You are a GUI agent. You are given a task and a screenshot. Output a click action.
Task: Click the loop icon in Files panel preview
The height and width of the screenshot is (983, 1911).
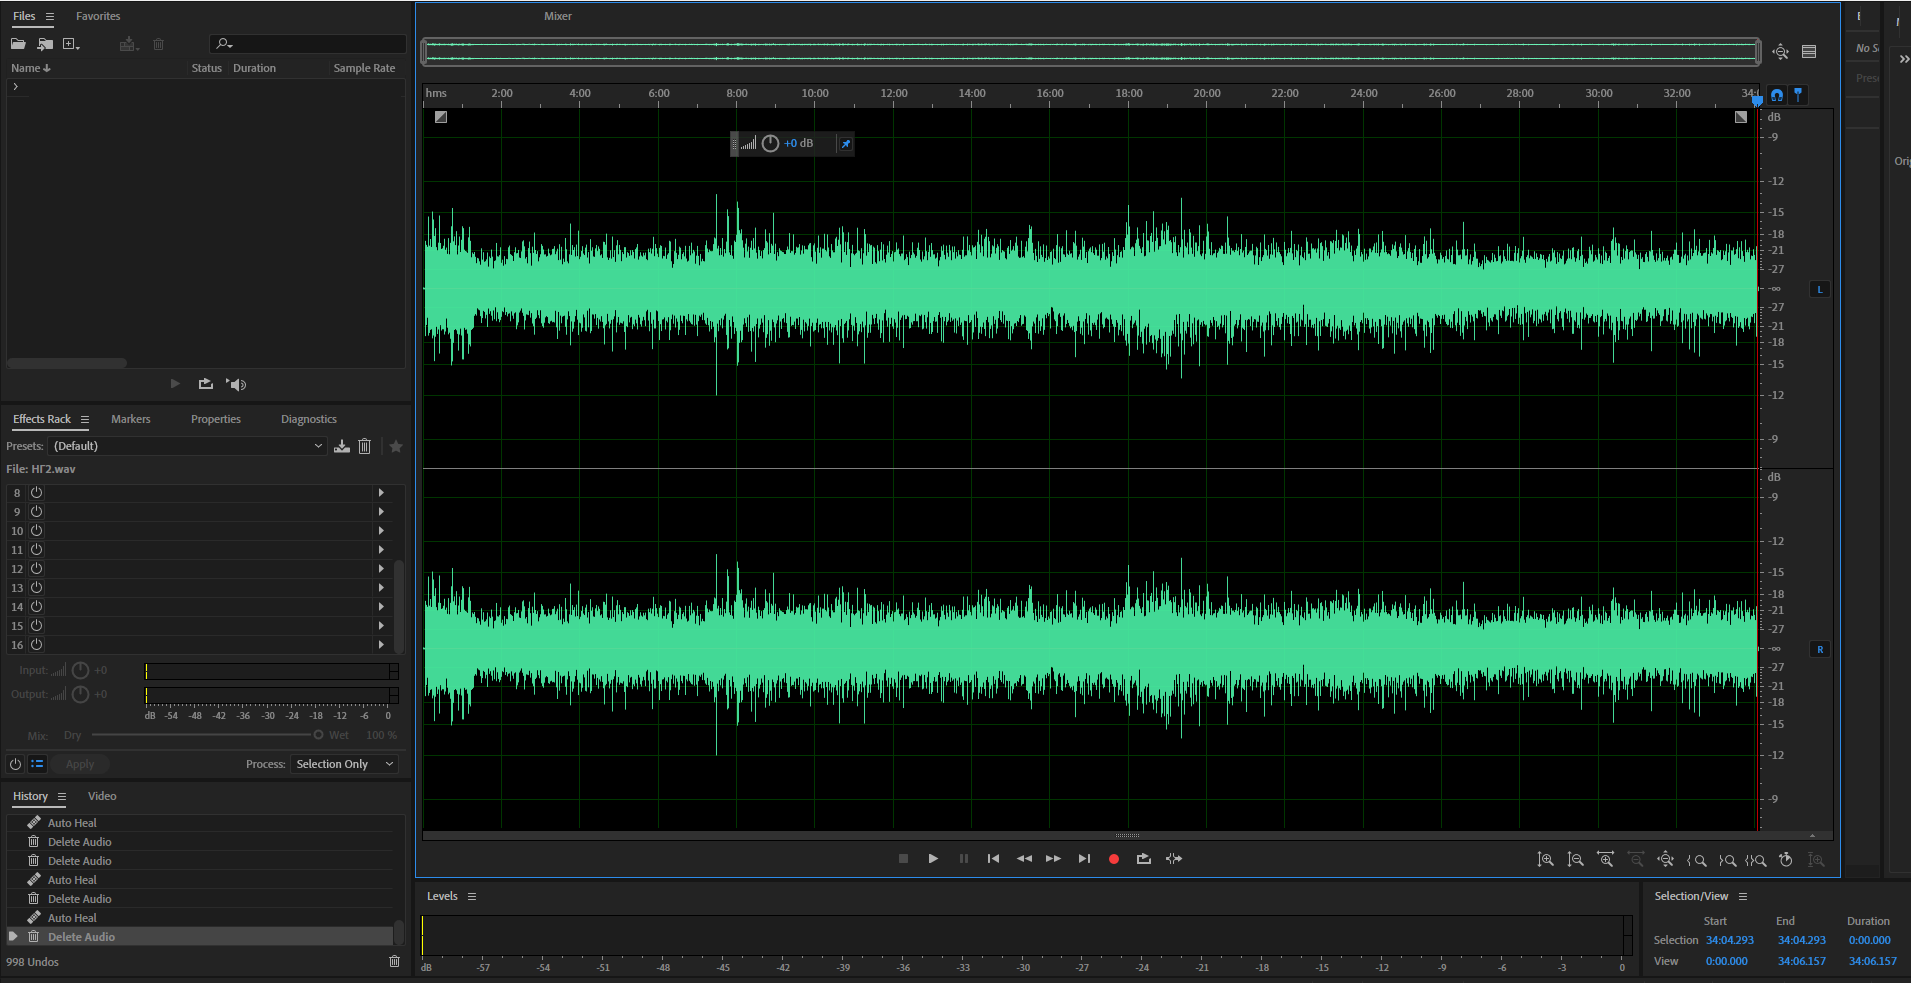pos(206,384)
